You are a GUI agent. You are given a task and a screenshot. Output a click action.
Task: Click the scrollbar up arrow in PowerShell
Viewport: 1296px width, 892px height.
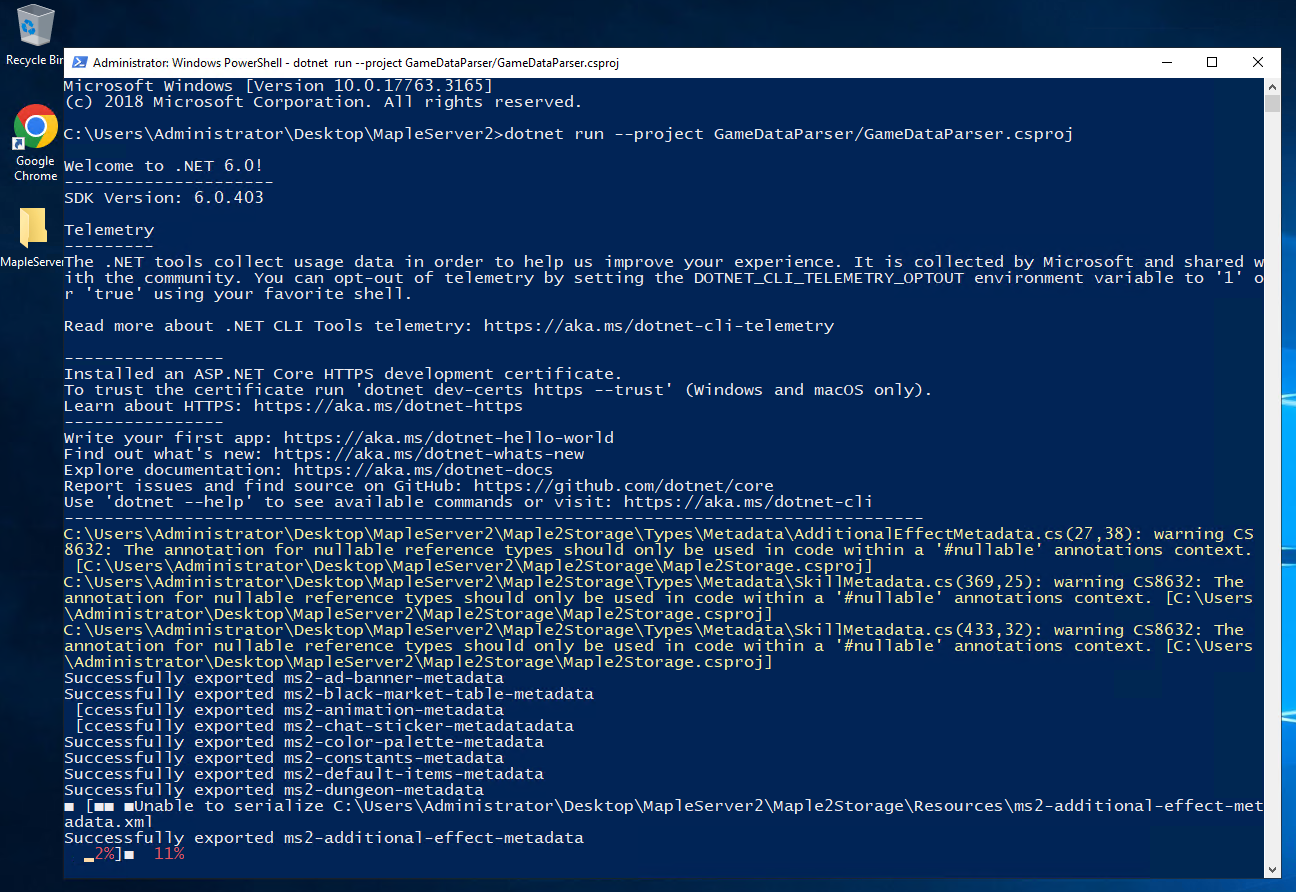(x=1272, y=86)
